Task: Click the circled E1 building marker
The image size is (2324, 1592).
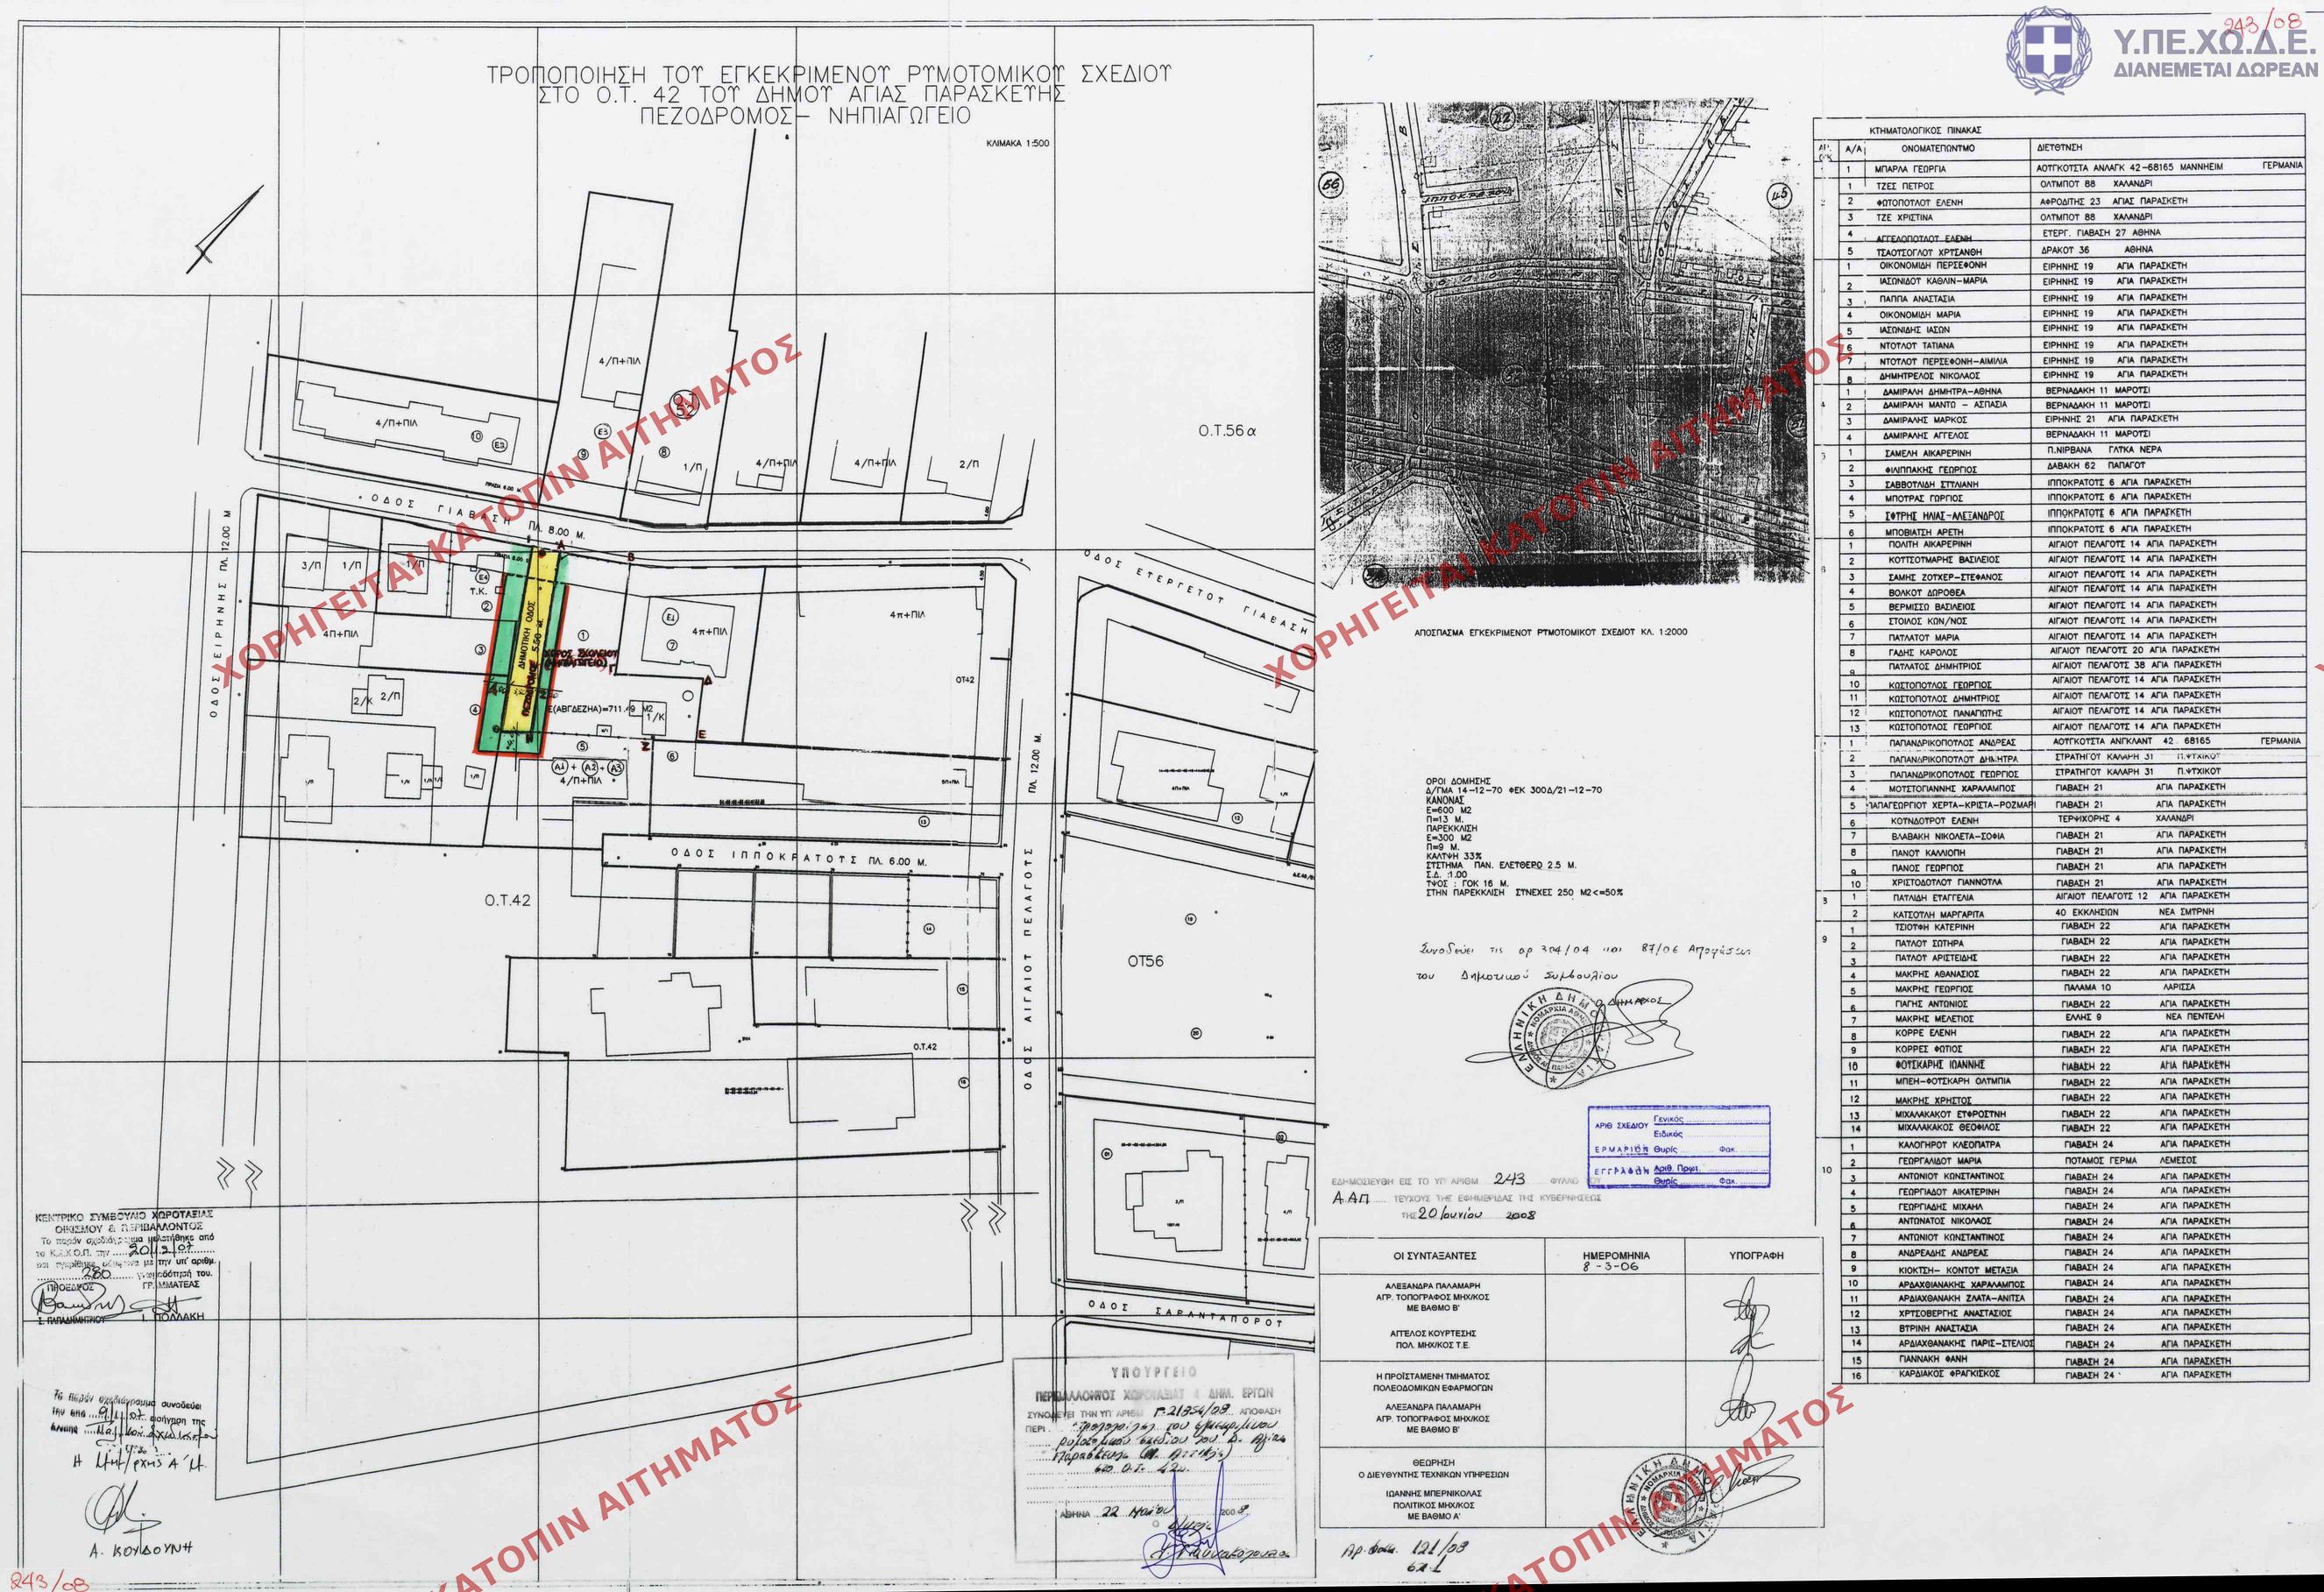Action: (x=672, y=616)
